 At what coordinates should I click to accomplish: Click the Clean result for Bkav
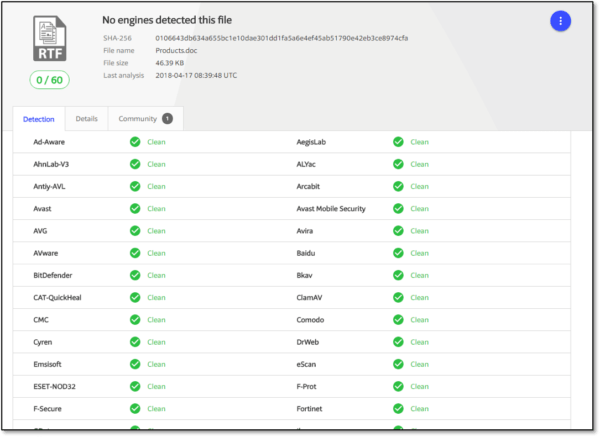click(419, 275)
